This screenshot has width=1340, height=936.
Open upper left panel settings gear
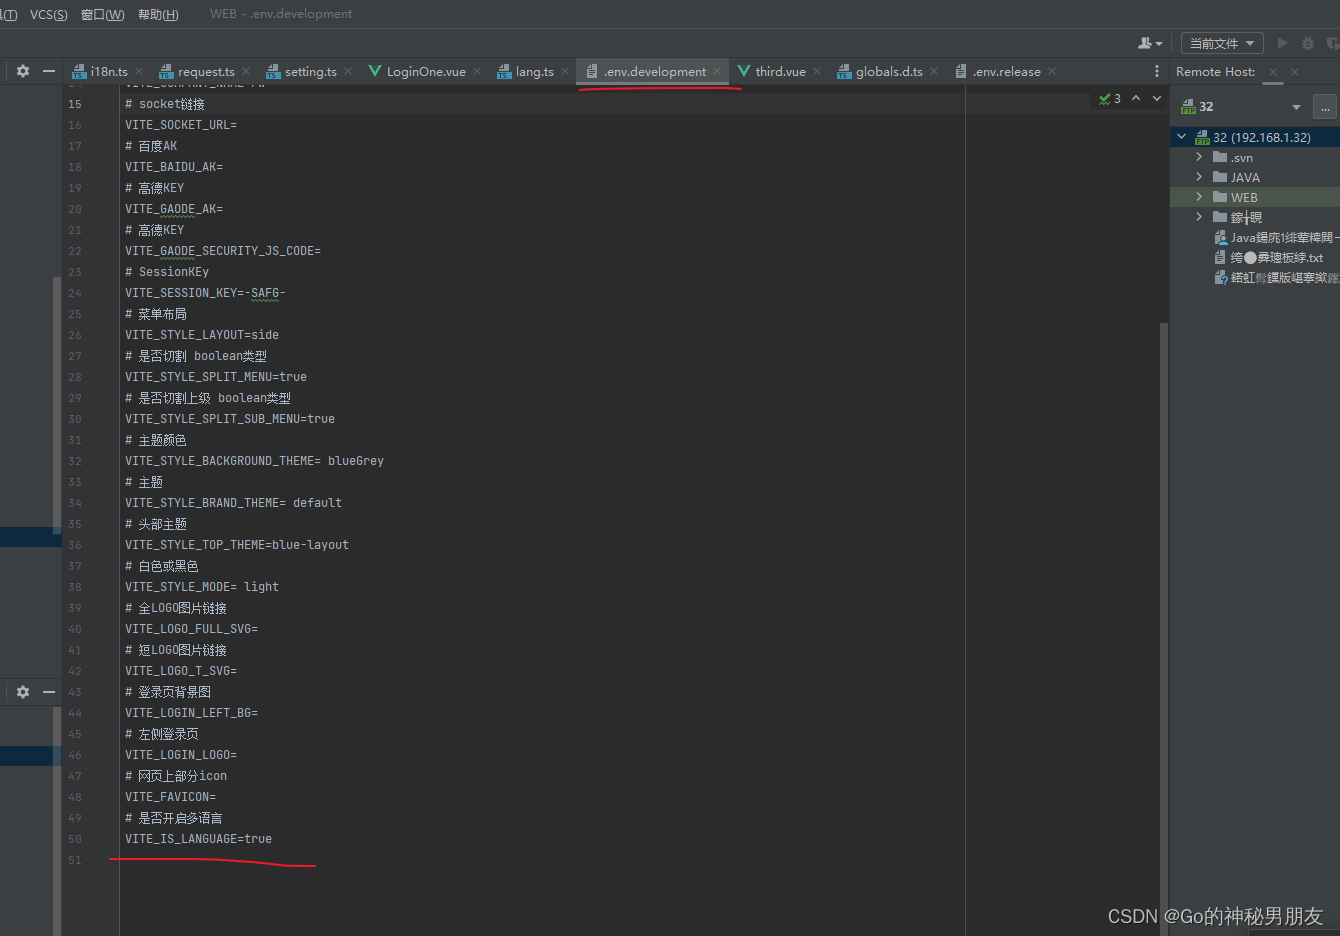point(23,71)
